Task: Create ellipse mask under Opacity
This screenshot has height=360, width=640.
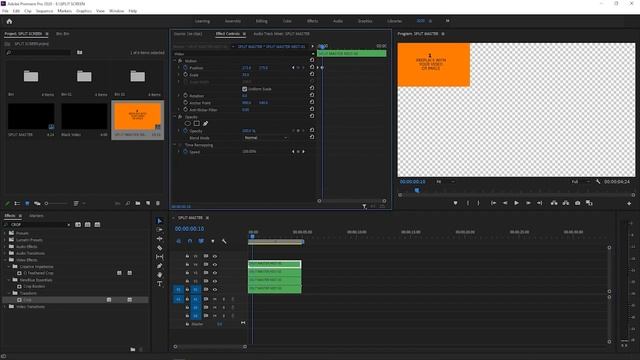Action: (188, 123)
